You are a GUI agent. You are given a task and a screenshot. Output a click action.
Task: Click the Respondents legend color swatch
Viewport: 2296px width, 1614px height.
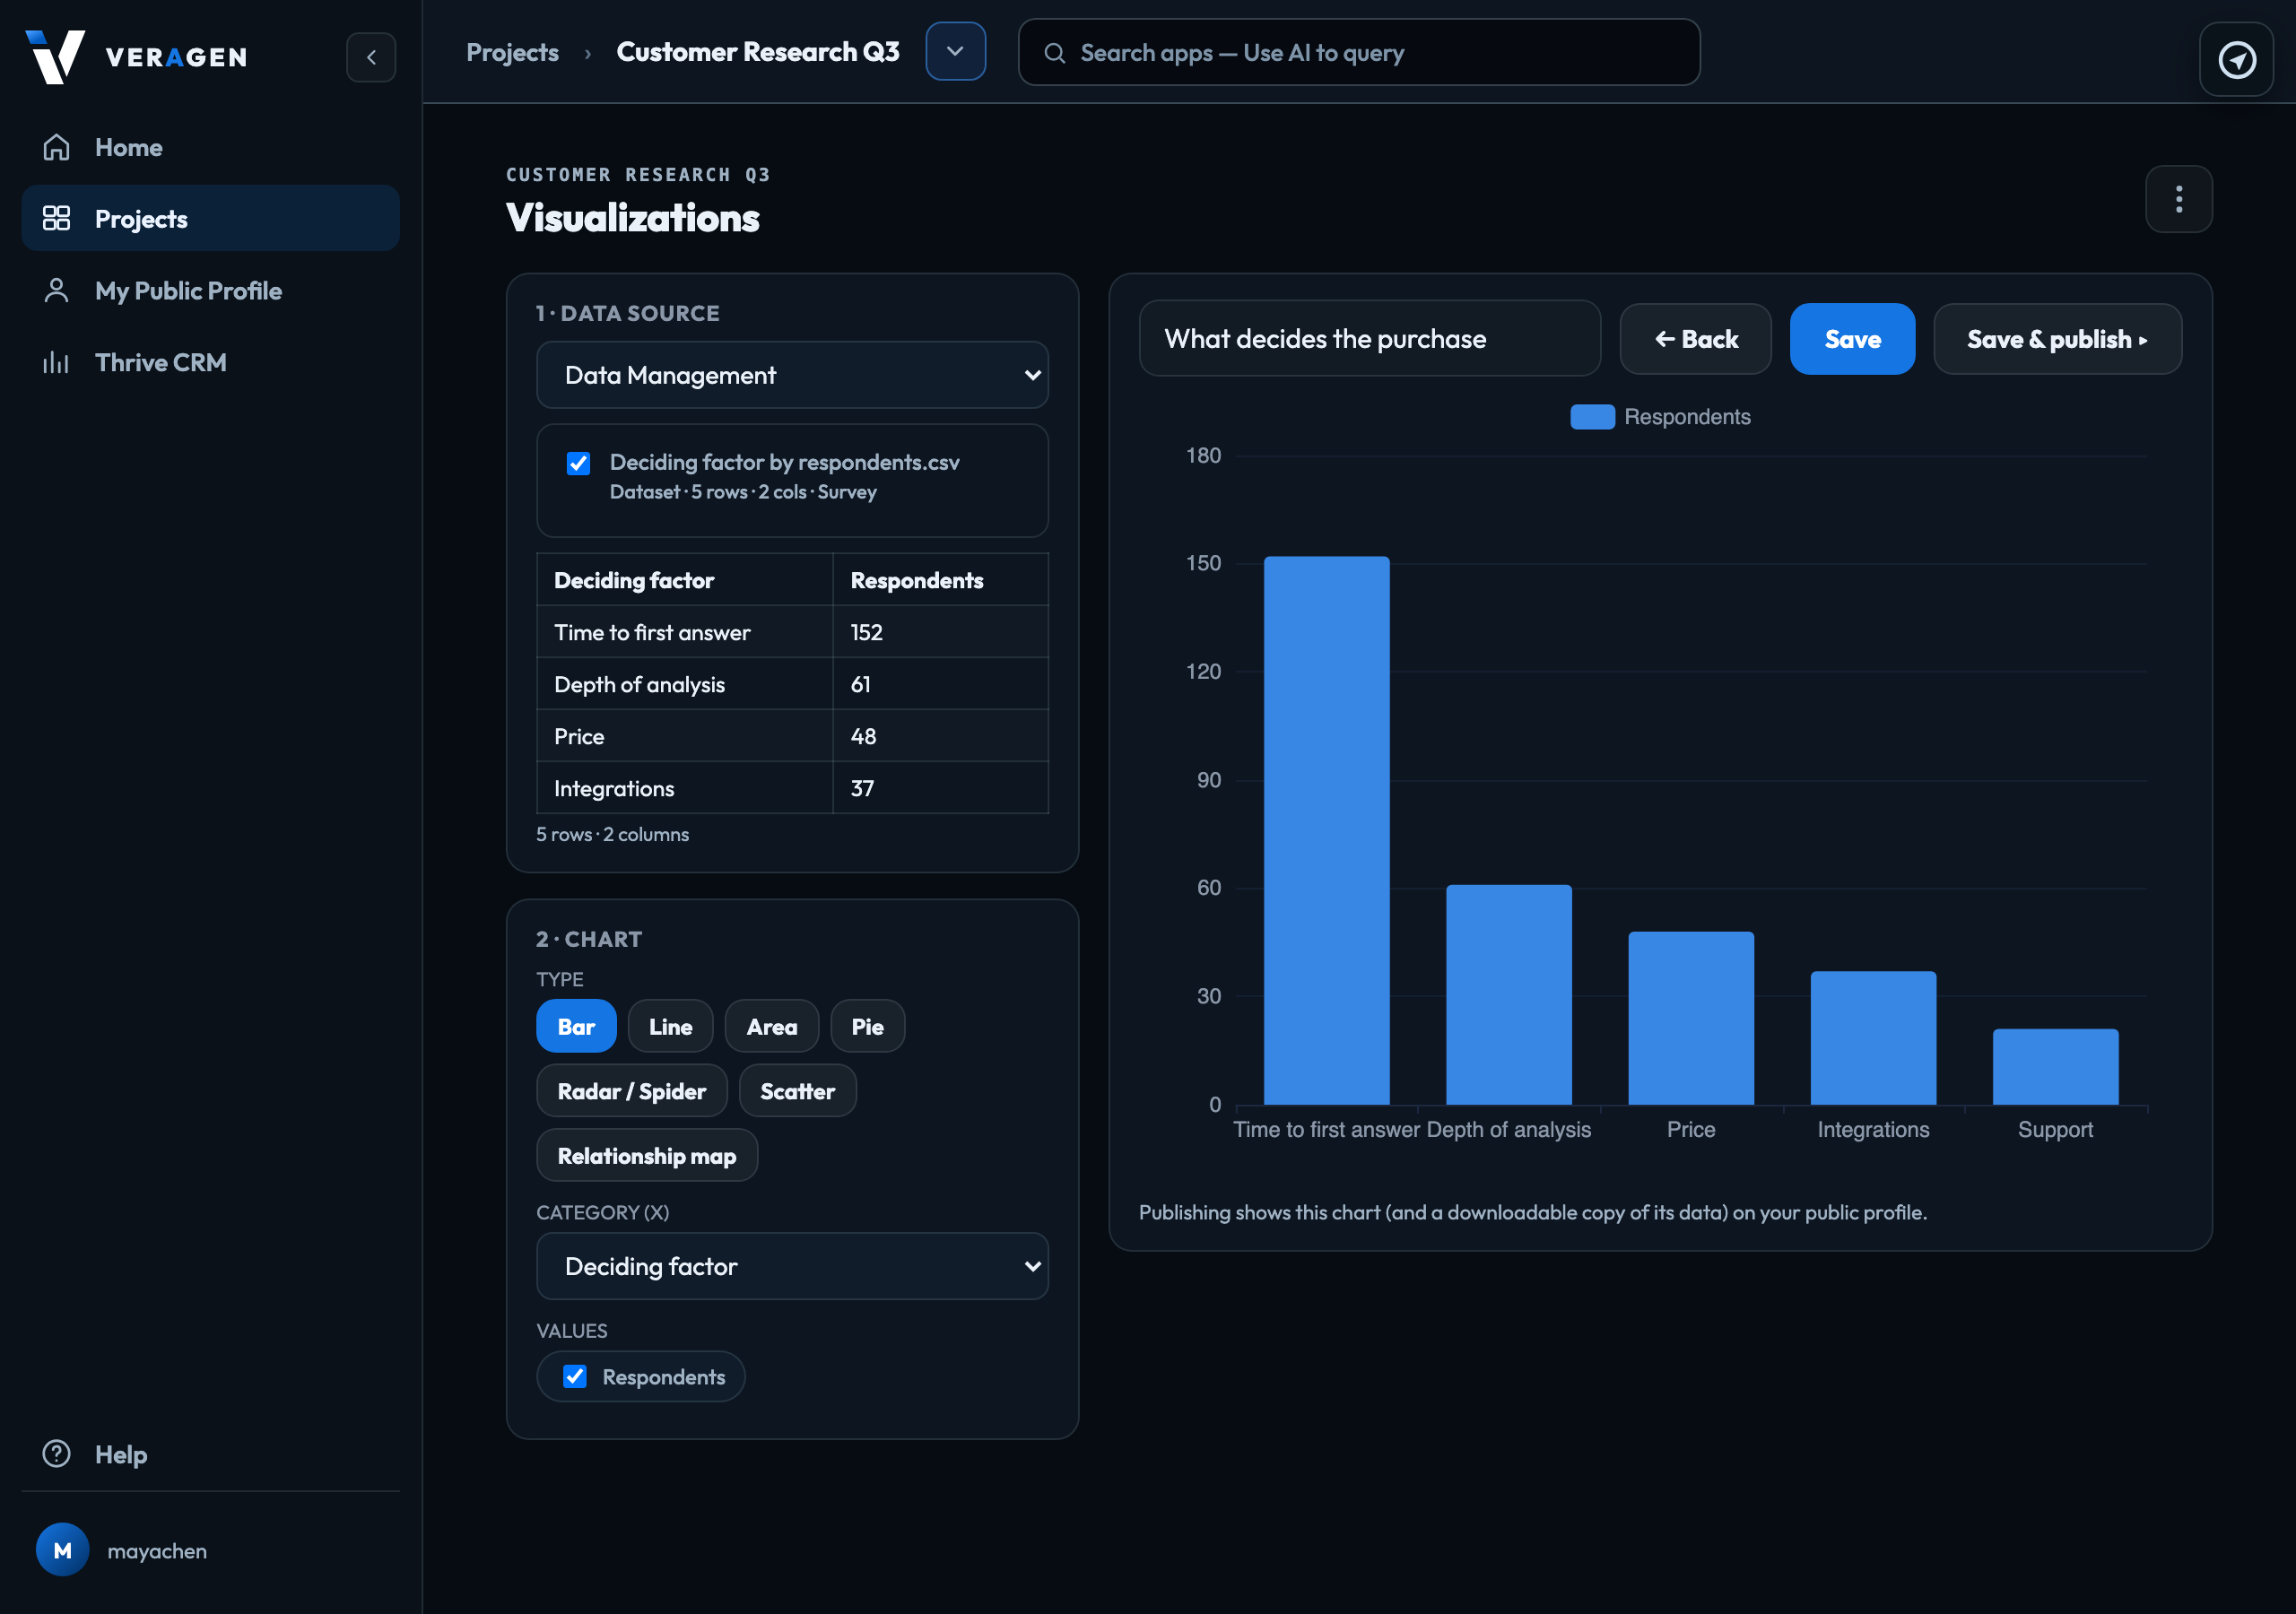[1592, 417]
